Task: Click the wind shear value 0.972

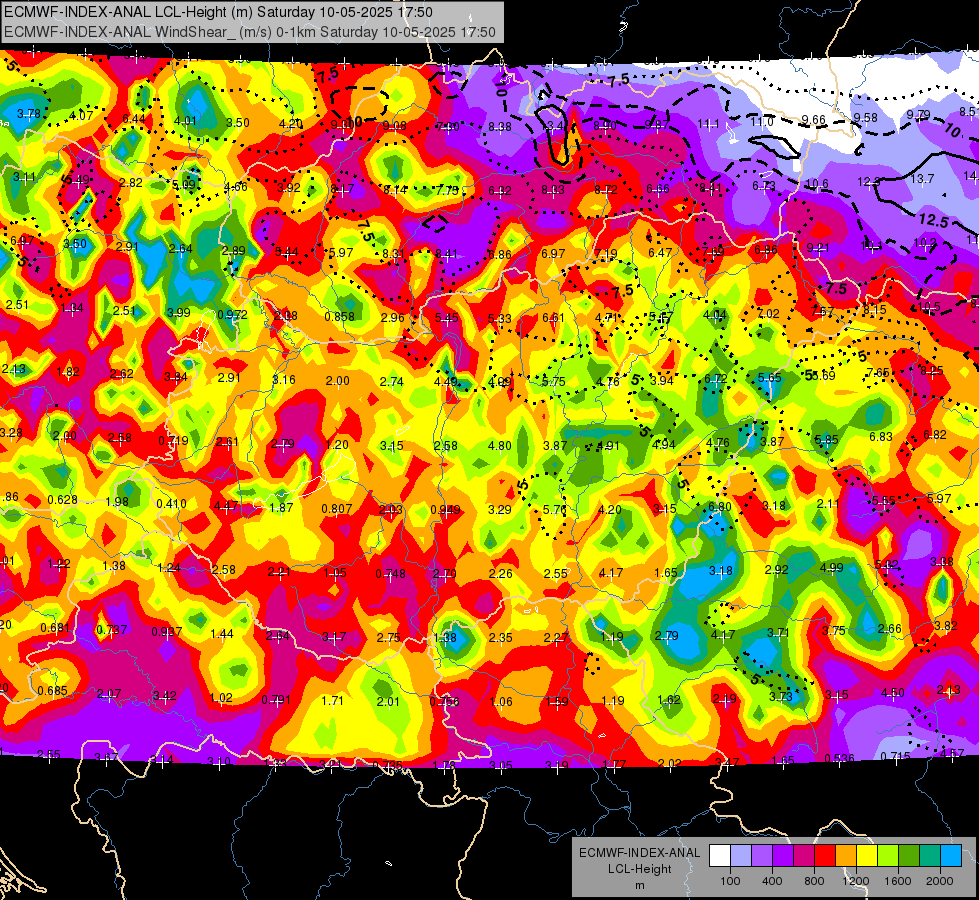Action: 232,314
